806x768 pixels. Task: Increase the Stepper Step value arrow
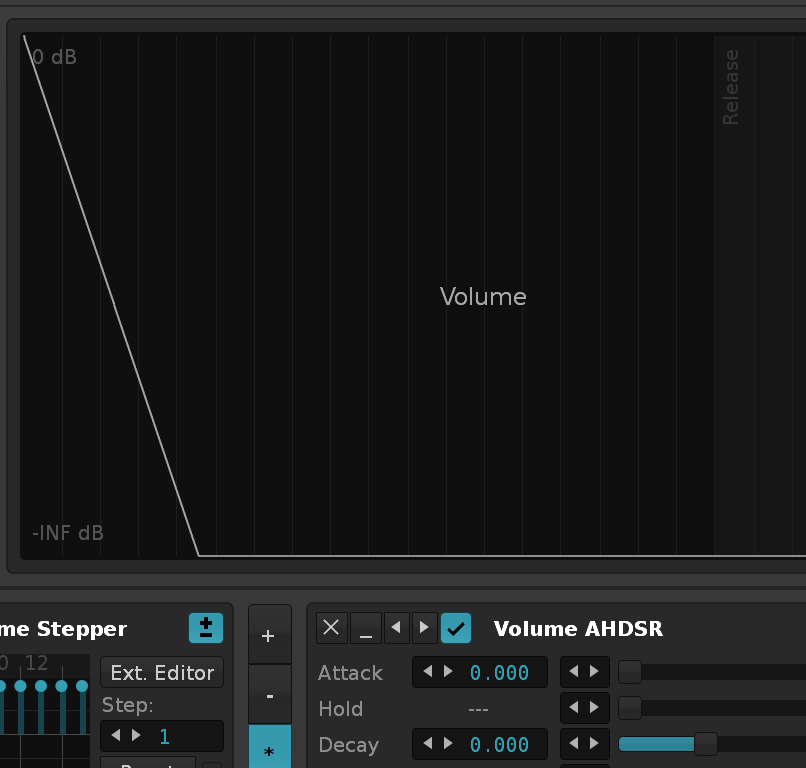point(136,735)
